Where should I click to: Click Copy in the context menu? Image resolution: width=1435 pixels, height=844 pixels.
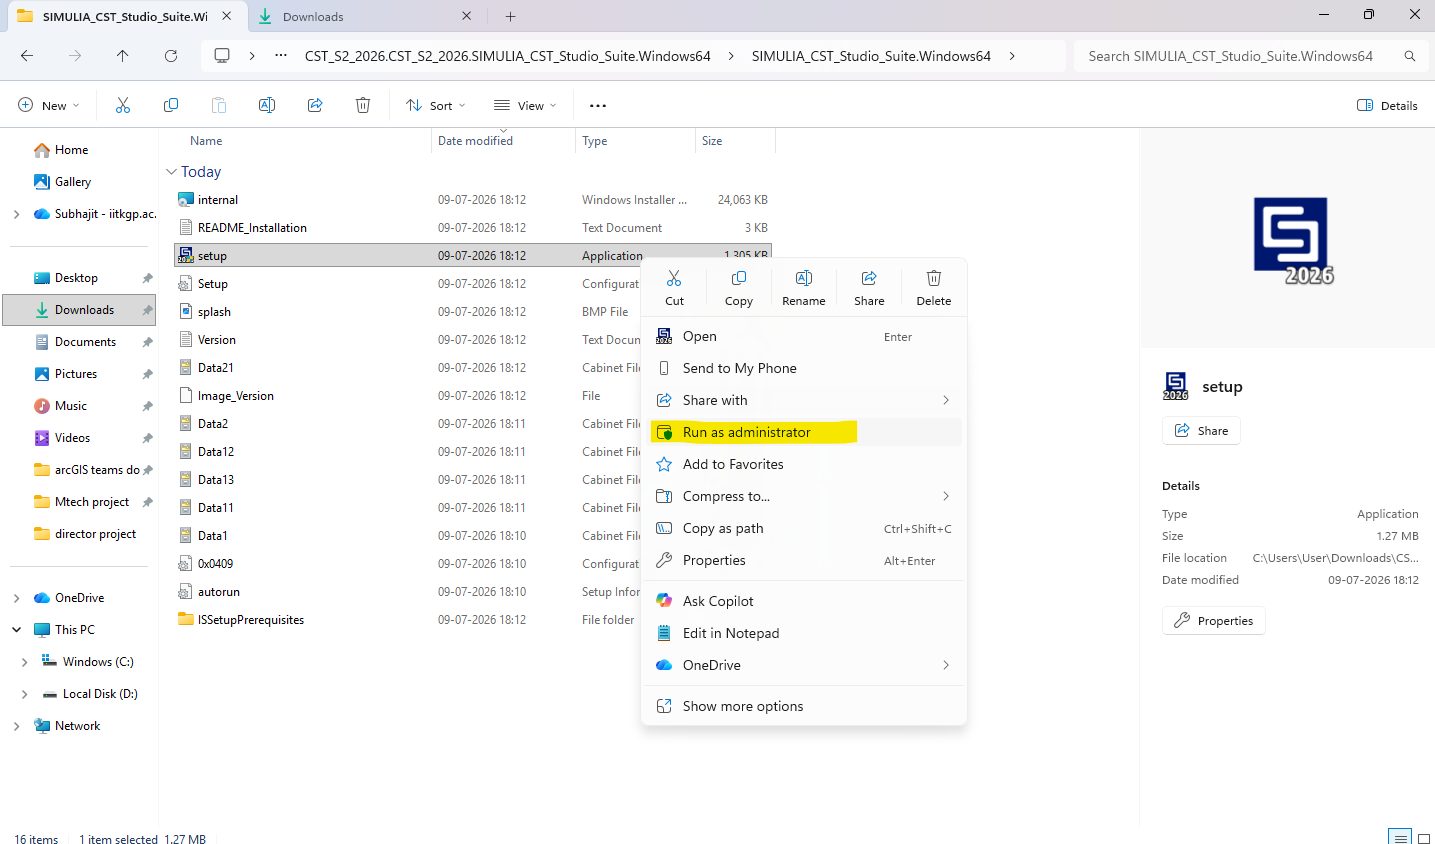[739, 287]
